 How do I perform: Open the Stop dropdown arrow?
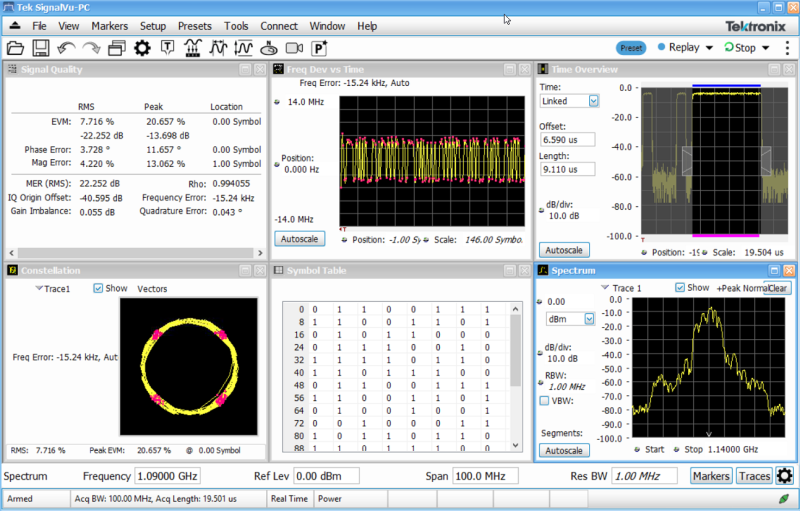click(765, 48)
